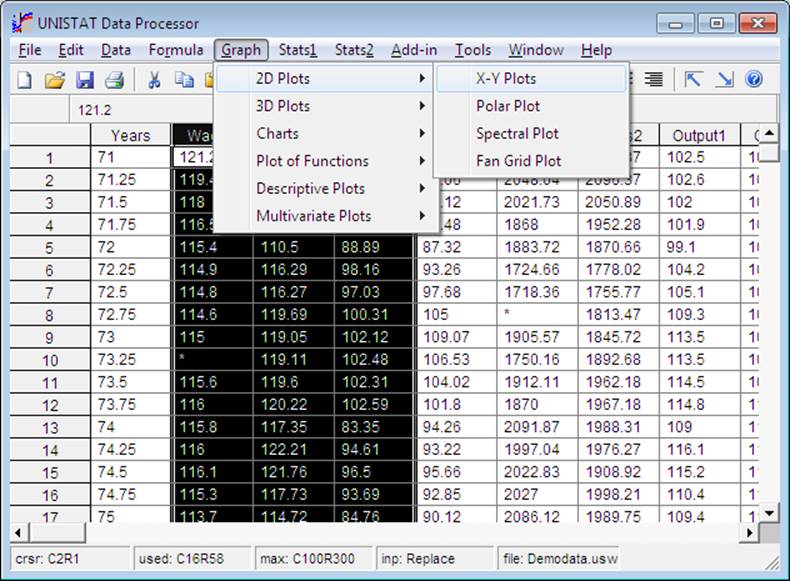Open the File menu
This screenshot has height=581, width=790.
point(30,50)
